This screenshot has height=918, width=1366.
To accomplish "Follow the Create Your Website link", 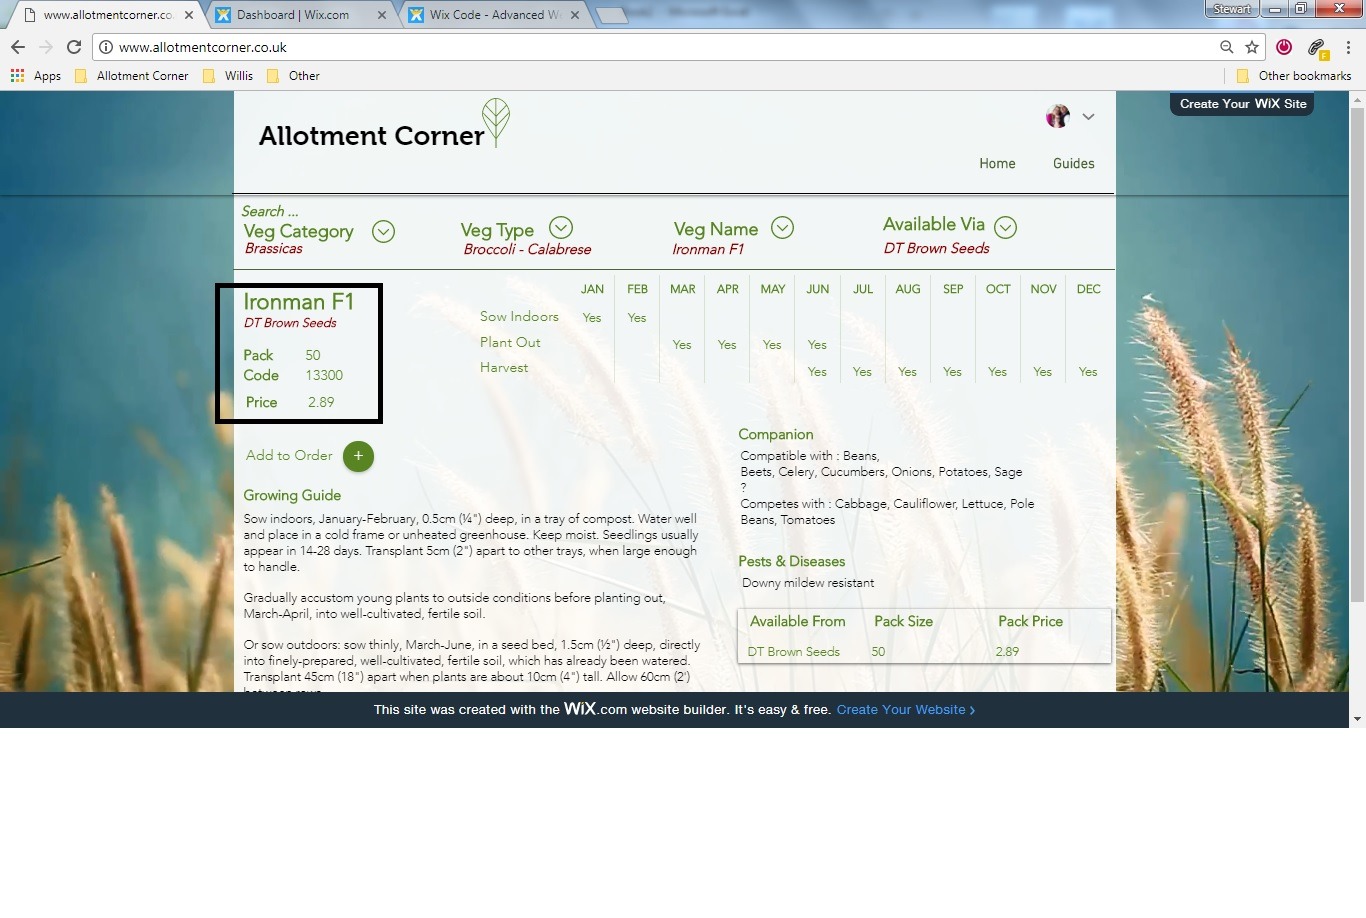I will point(906,710).
